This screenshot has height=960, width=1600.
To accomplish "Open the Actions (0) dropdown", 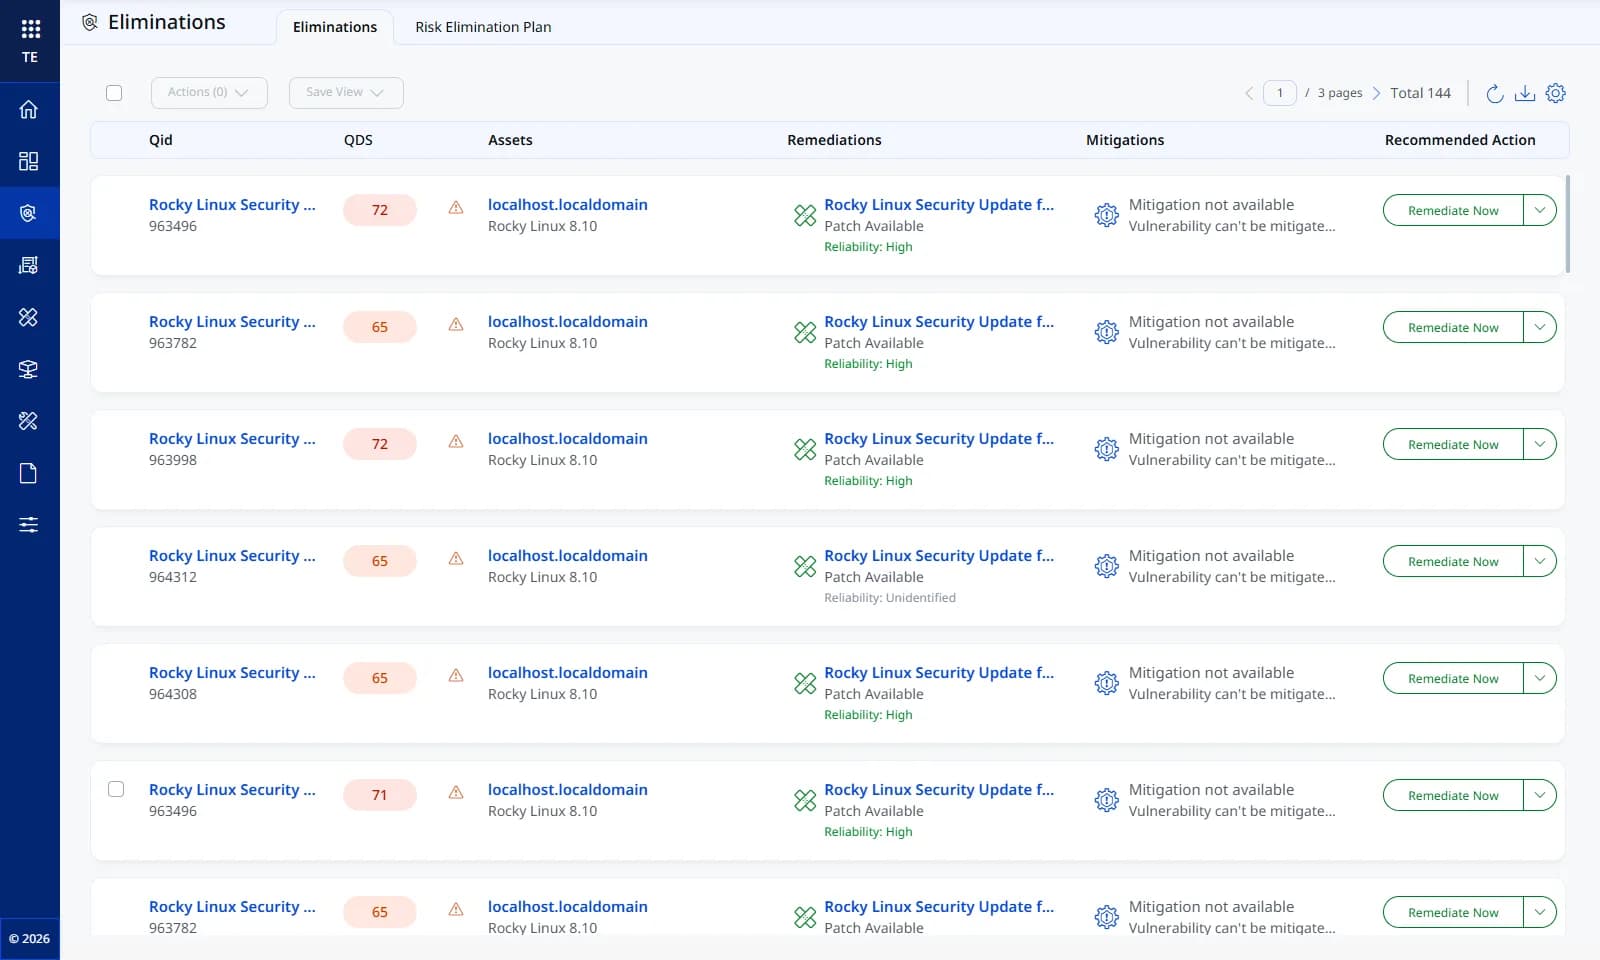I will point(209,93).
